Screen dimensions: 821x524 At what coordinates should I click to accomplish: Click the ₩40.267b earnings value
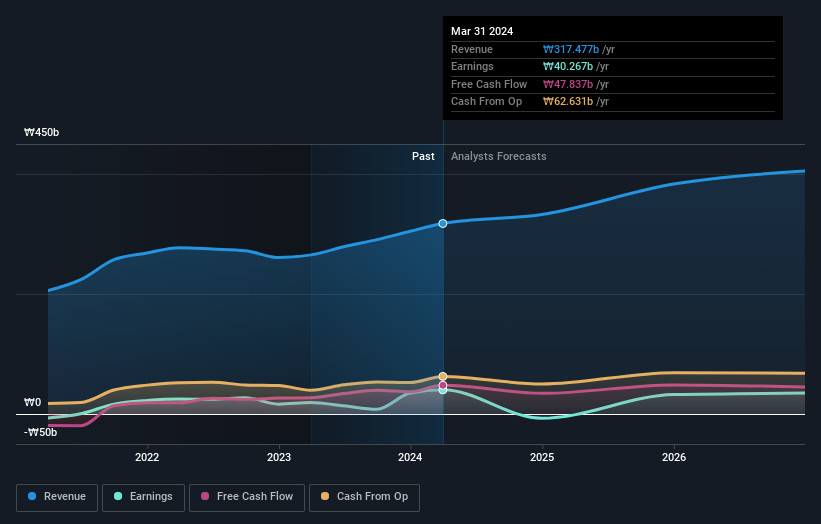click(x=568, y=66)
